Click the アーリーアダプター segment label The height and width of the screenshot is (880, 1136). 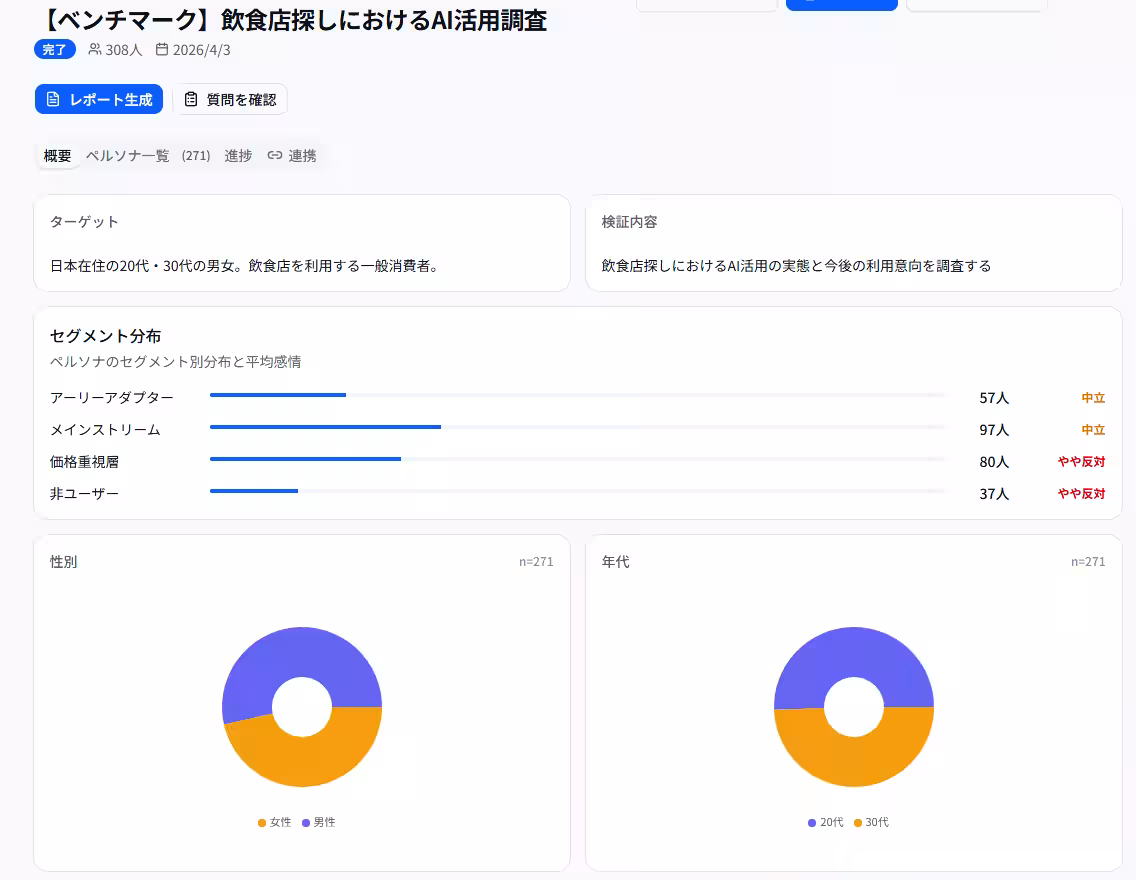coord(112,398)
